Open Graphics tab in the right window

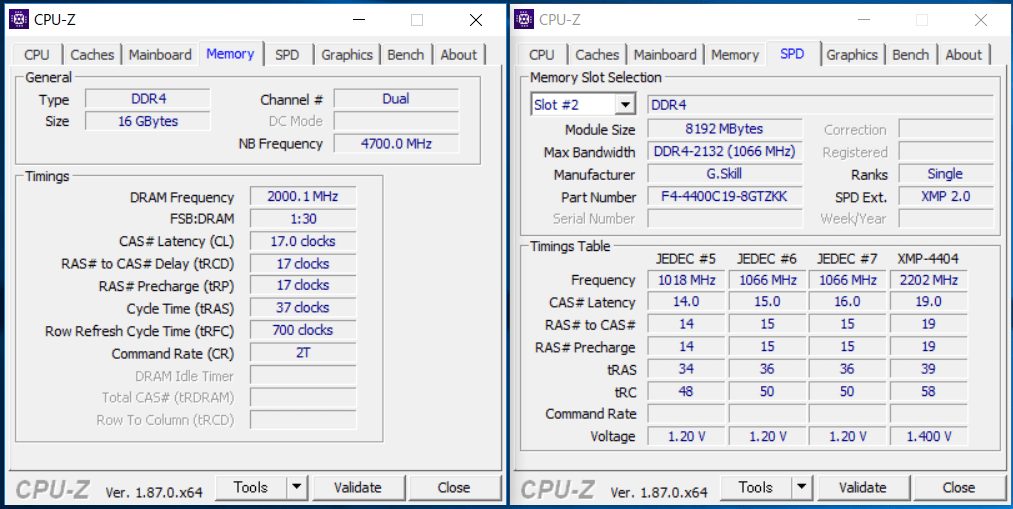[852, 55]
